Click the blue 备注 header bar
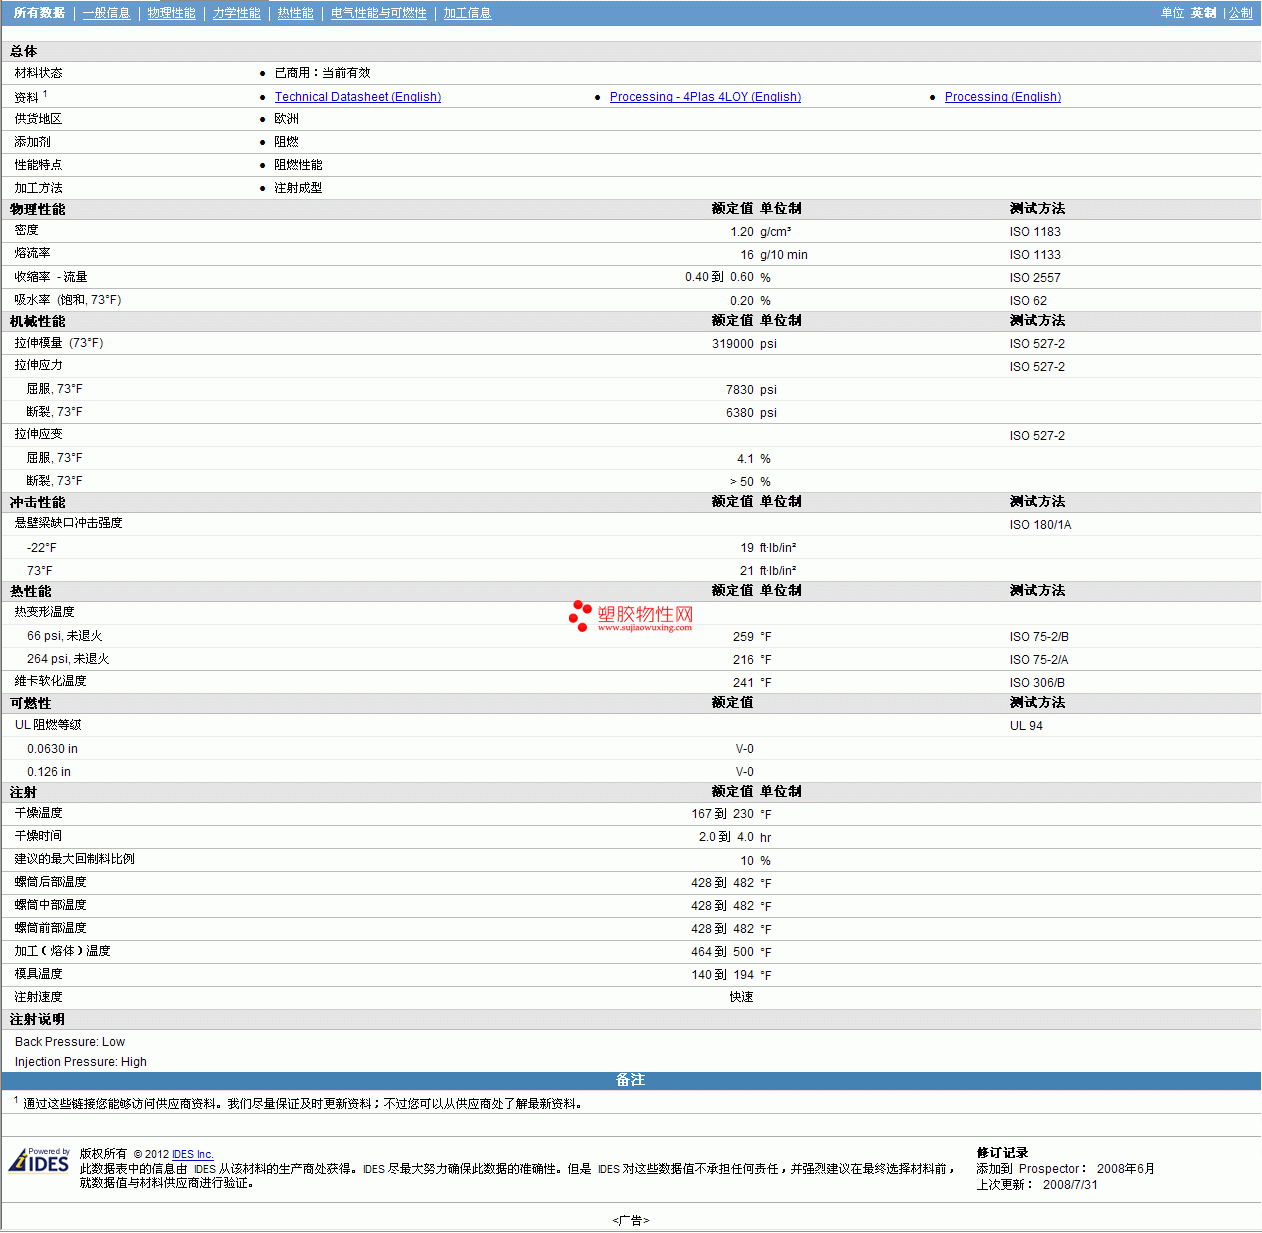1262x1233 pixels. coord(630,1080)
